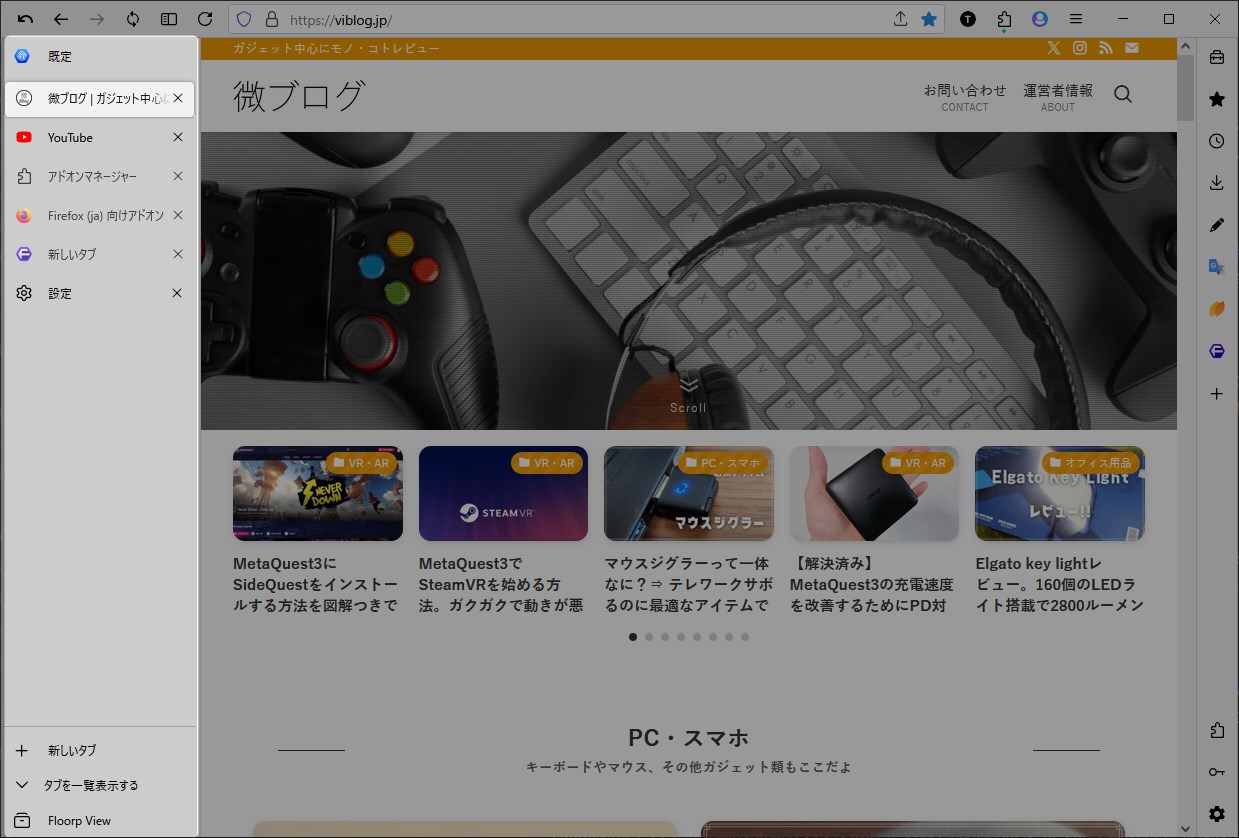This screenshot has height=838, width=1239.
Task: Open Bookmarks via the star in the right sidebar
Action: (1216, 99)
